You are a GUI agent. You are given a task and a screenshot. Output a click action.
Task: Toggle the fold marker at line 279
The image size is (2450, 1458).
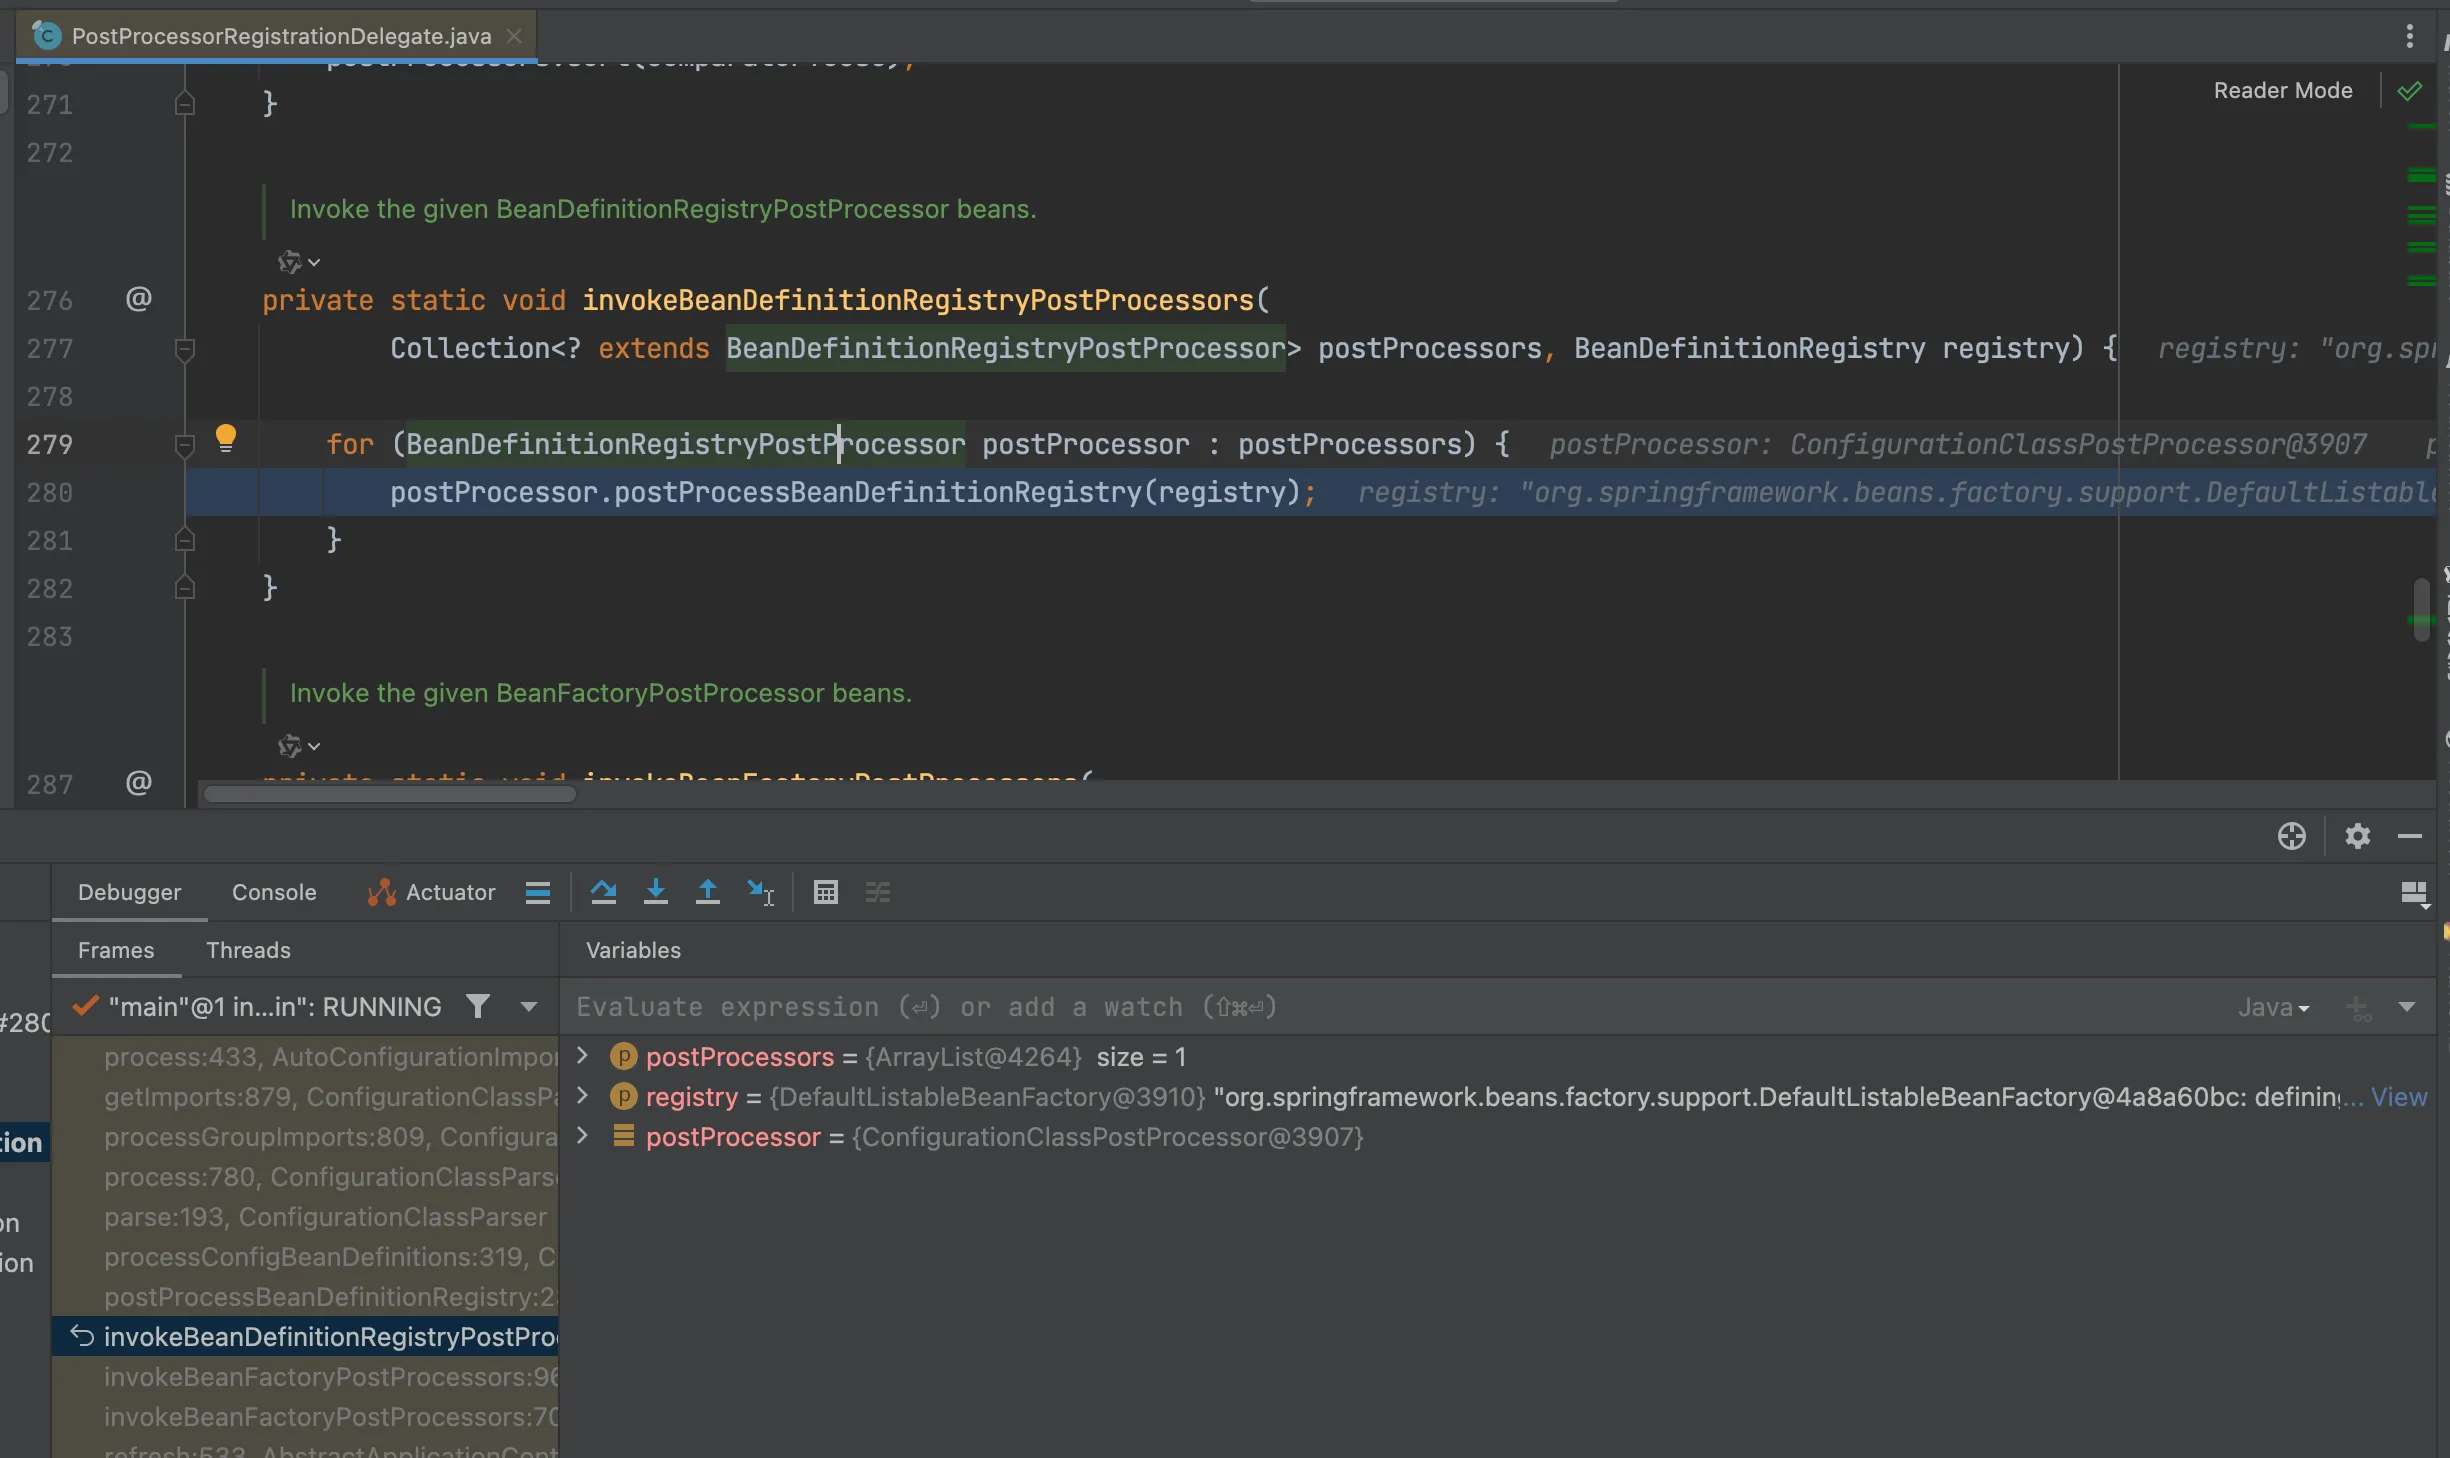[x=184, y=445]
